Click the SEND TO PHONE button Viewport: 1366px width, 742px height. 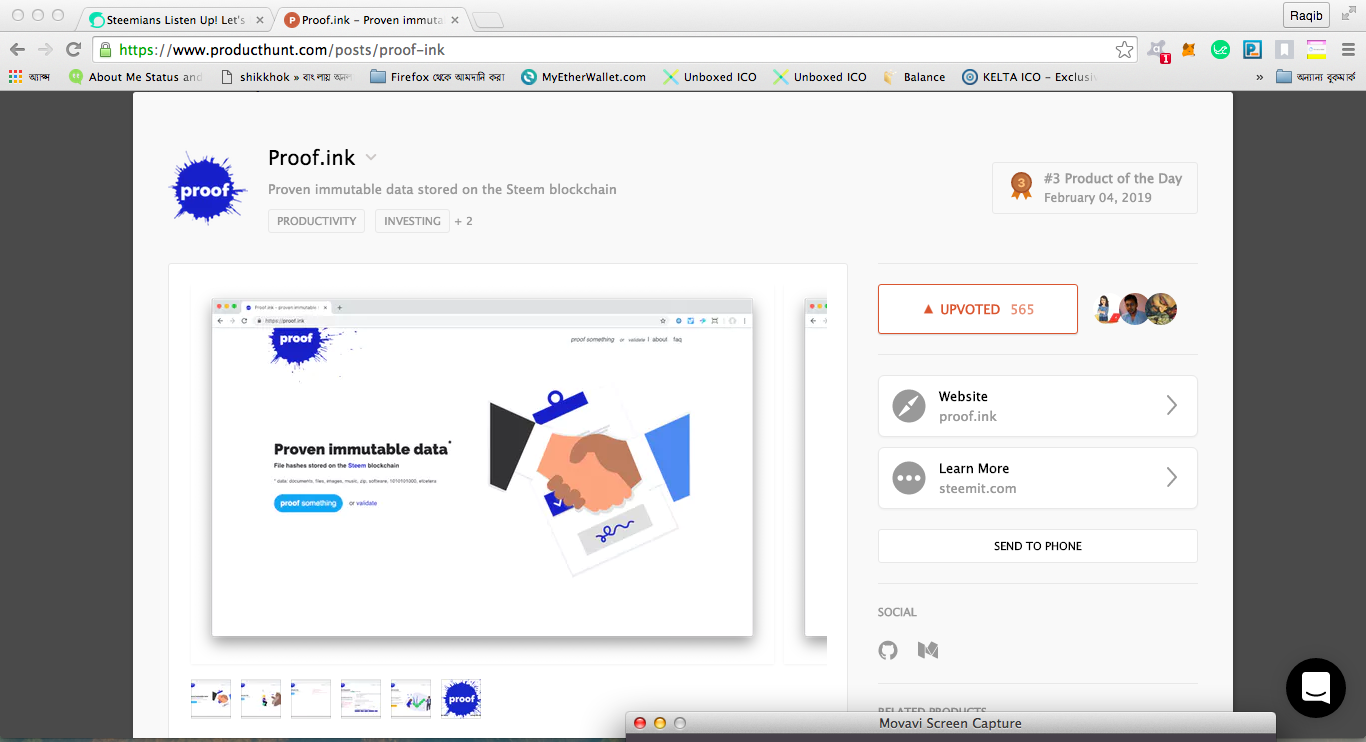pyautogui.click(x=1037, y=546)
